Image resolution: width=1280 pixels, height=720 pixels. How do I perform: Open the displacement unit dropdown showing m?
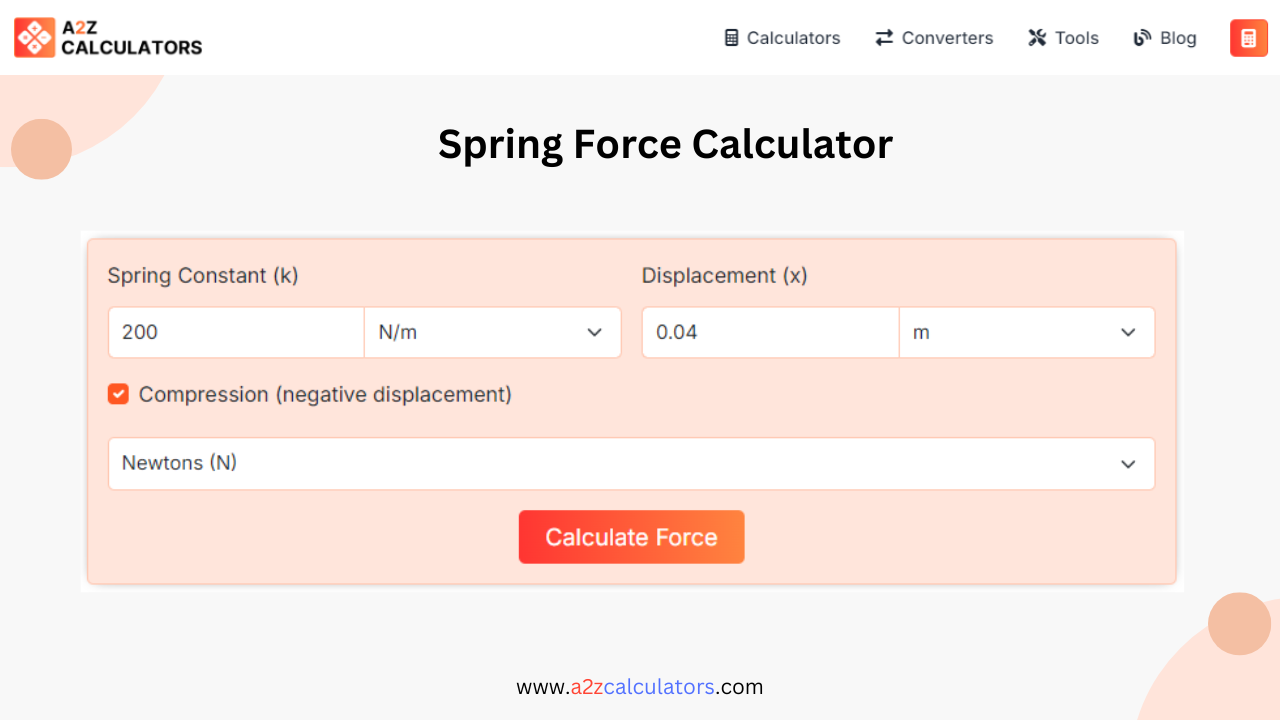click(1027, 332)
